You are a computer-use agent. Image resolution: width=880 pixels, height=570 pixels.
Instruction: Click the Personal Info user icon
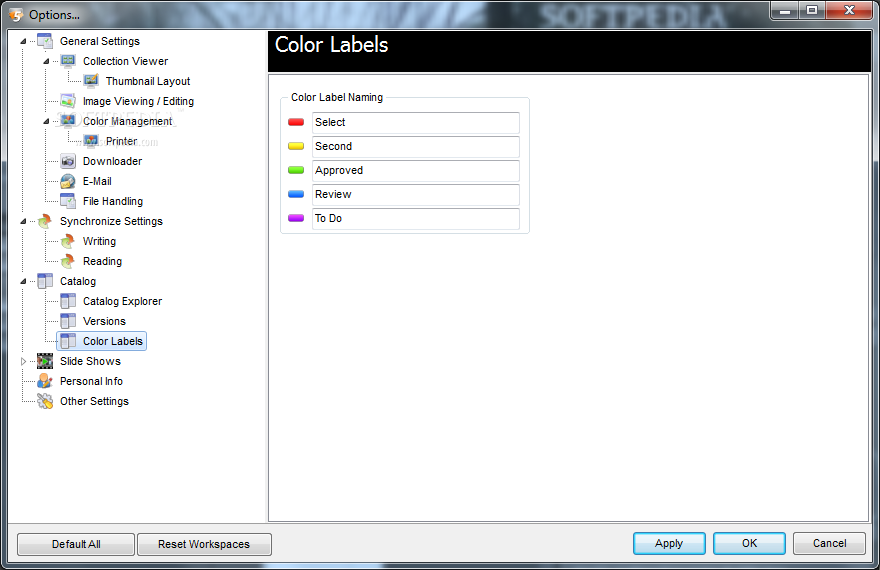pos(45,381)
